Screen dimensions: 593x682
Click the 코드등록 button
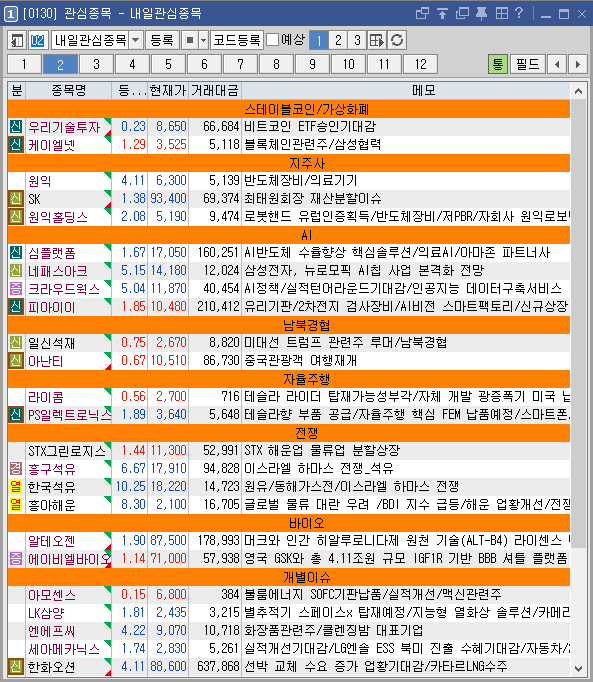pos(237,40)
